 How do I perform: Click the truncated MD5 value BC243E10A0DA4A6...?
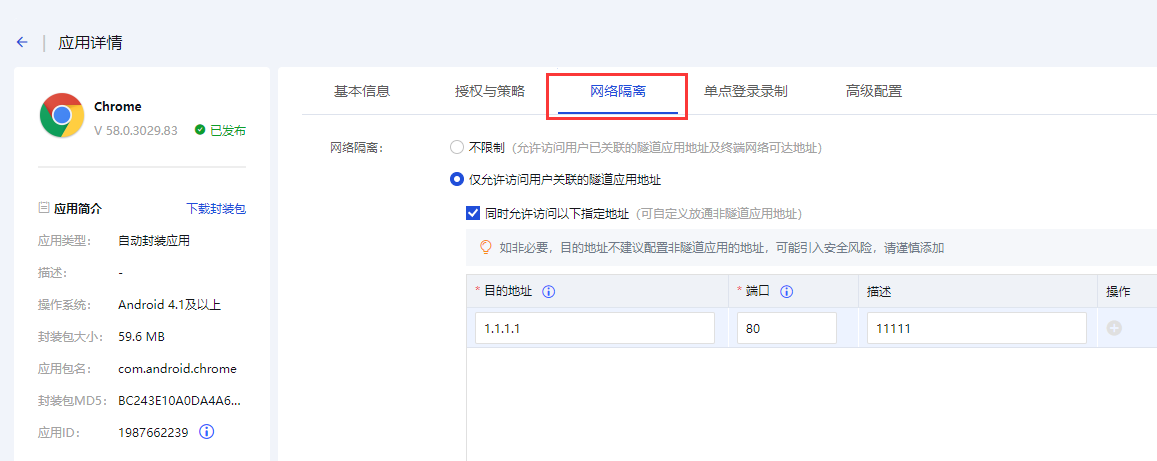pos(179,401)
